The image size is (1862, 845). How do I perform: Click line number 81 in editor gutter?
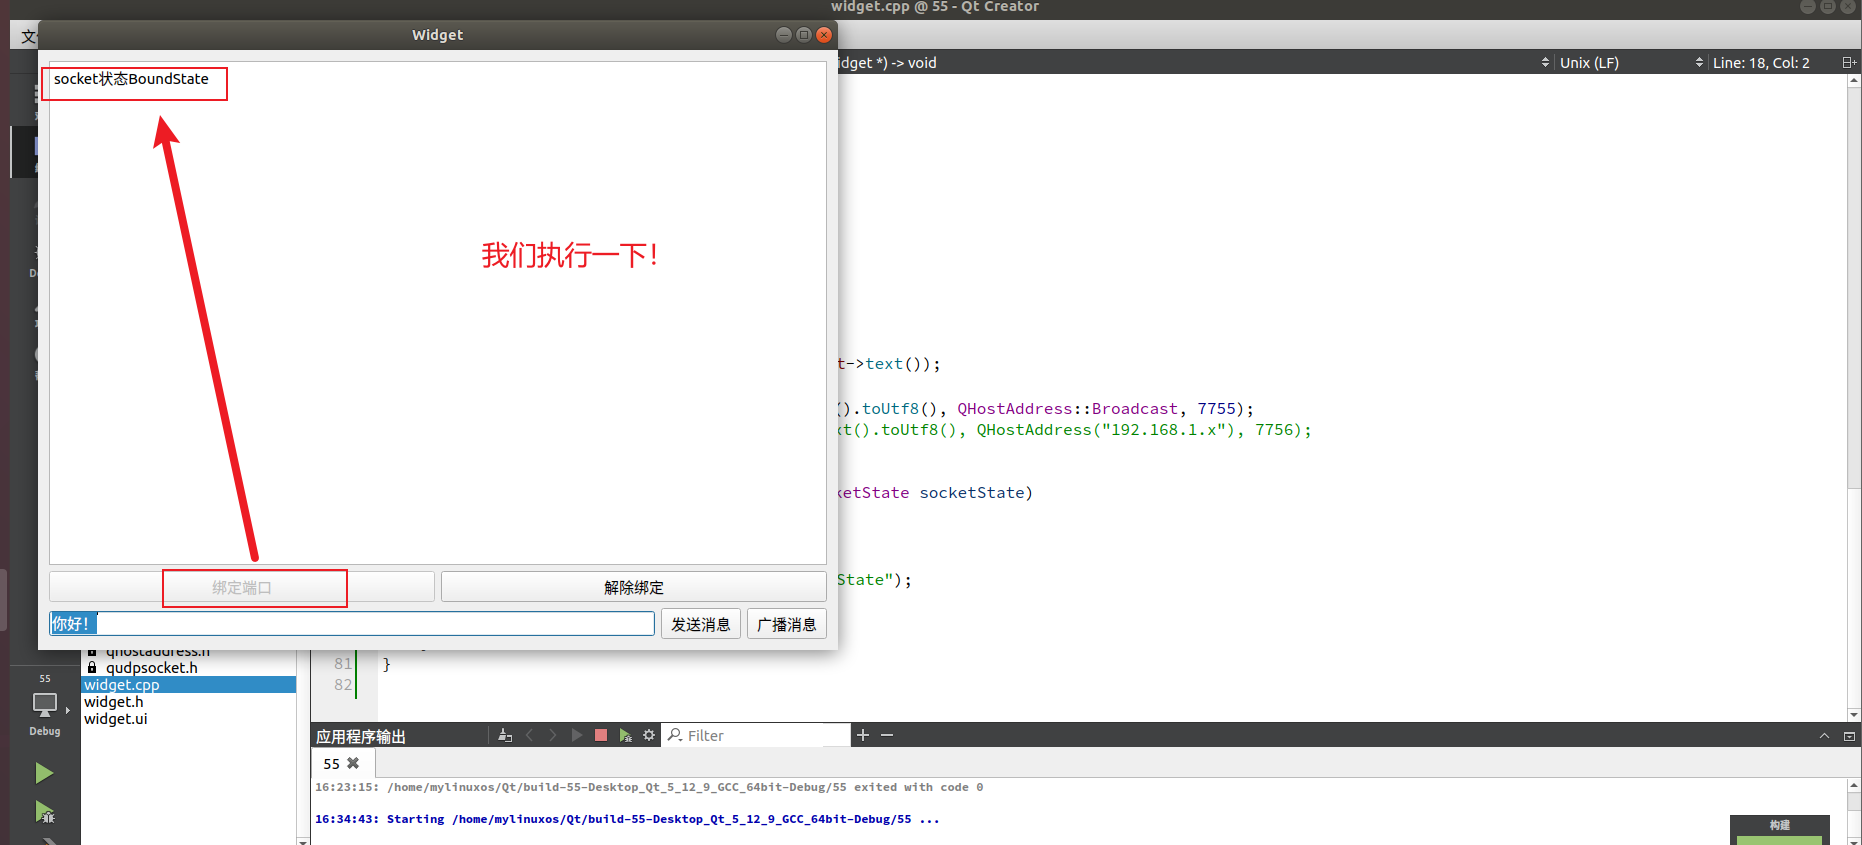coord(343,664)
